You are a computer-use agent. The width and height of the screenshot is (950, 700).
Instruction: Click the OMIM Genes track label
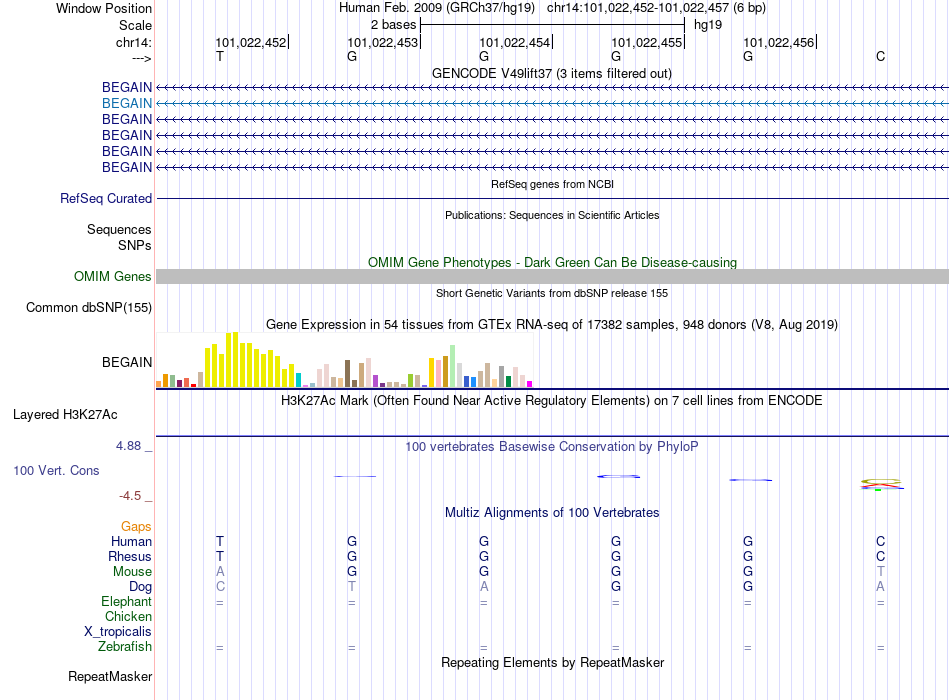coord(113,277)
